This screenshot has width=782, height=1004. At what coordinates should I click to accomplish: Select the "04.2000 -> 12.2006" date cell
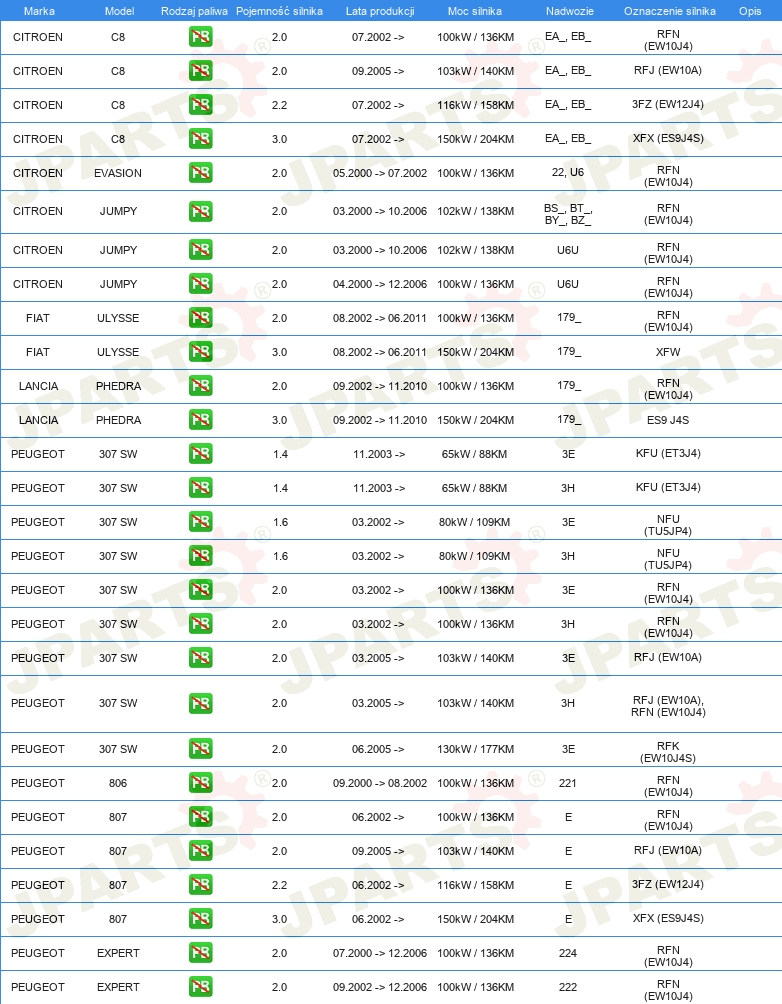380,284
